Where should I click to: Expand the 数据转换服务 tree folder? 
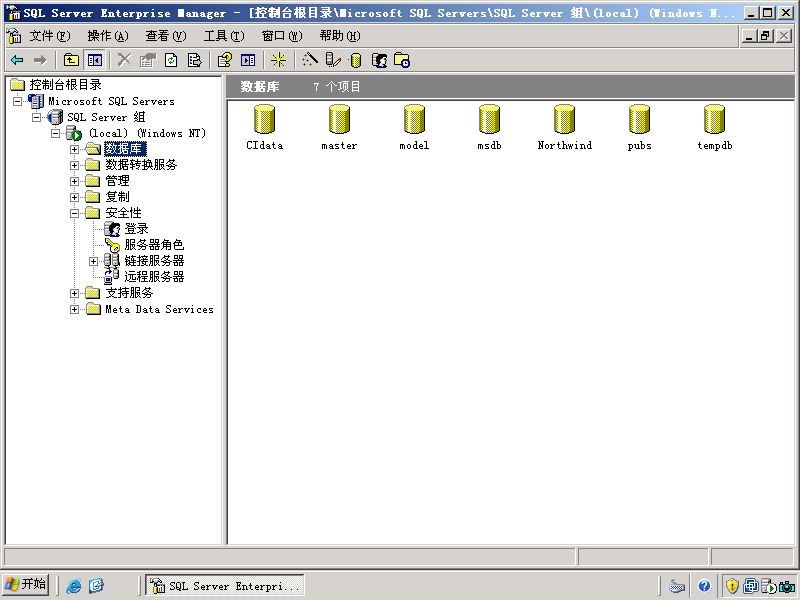tap(74, 165)
